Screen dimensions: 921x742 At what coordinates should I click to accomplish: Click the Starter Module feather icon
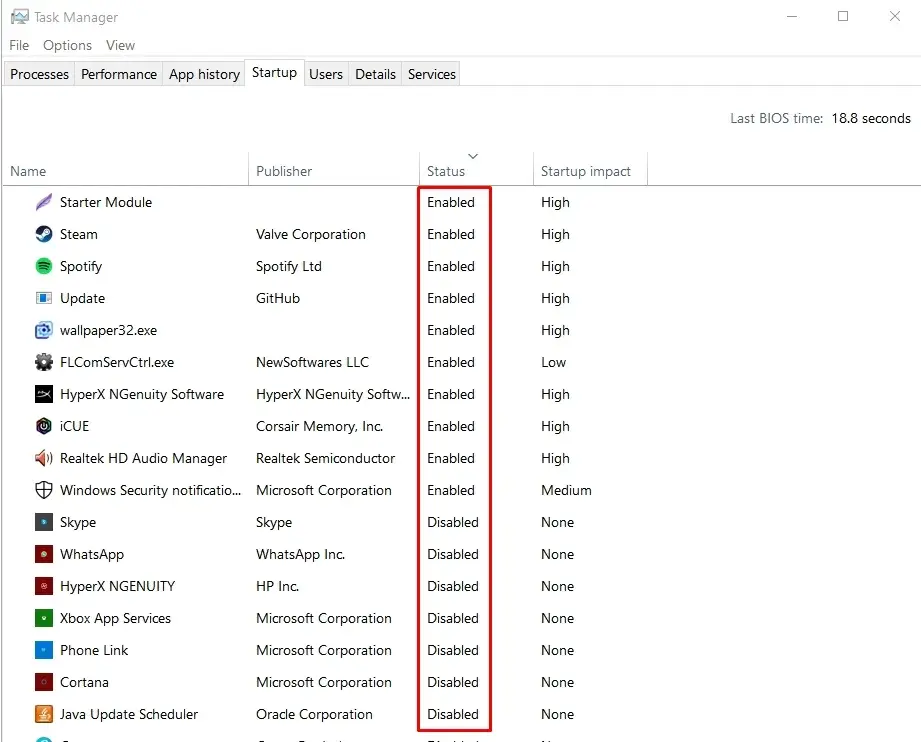tap(43, 202)
